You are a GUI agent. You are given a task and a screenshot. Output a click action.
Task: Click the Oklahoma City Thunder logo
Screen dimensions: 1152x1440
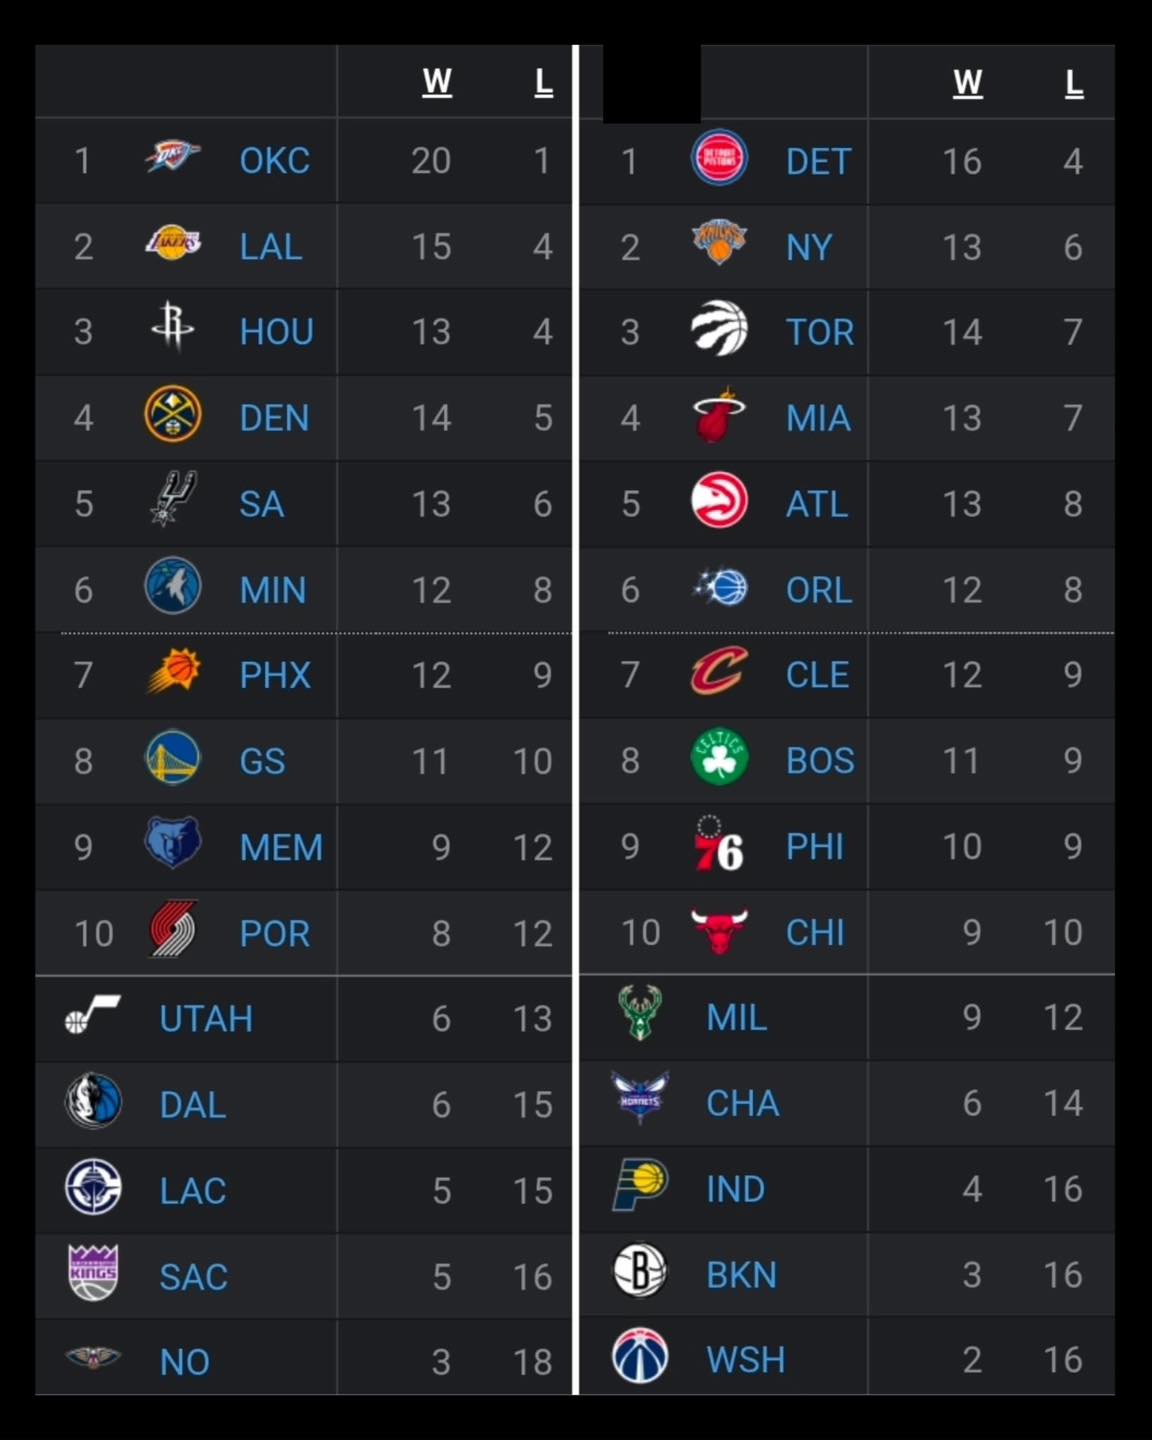[x=173, y=157]
